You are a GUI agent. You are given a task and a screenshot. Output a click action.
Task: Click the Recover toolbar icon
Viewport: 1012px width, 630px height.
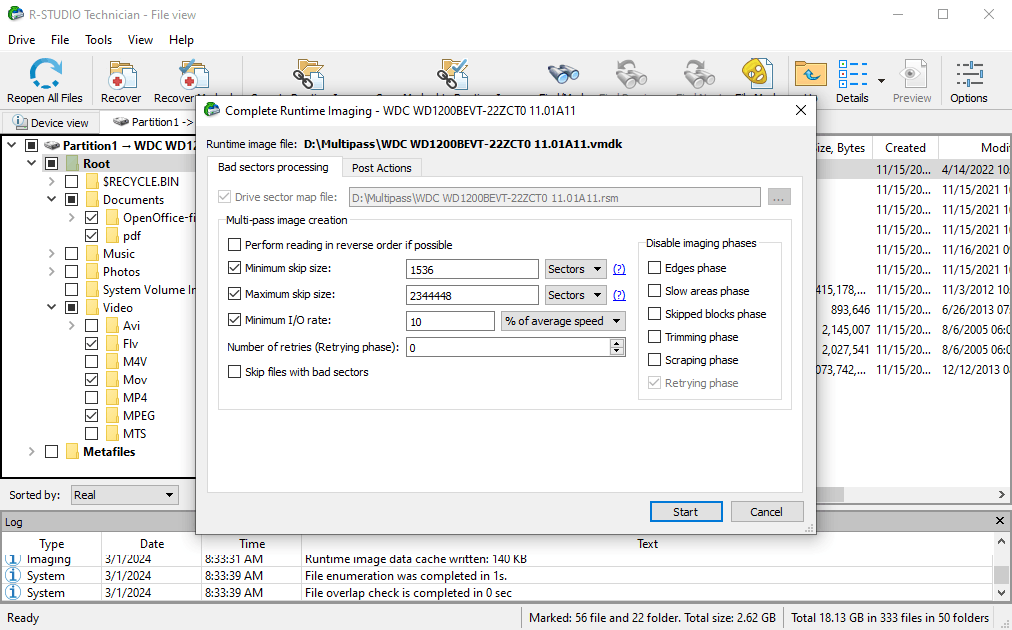pos(121,74)
